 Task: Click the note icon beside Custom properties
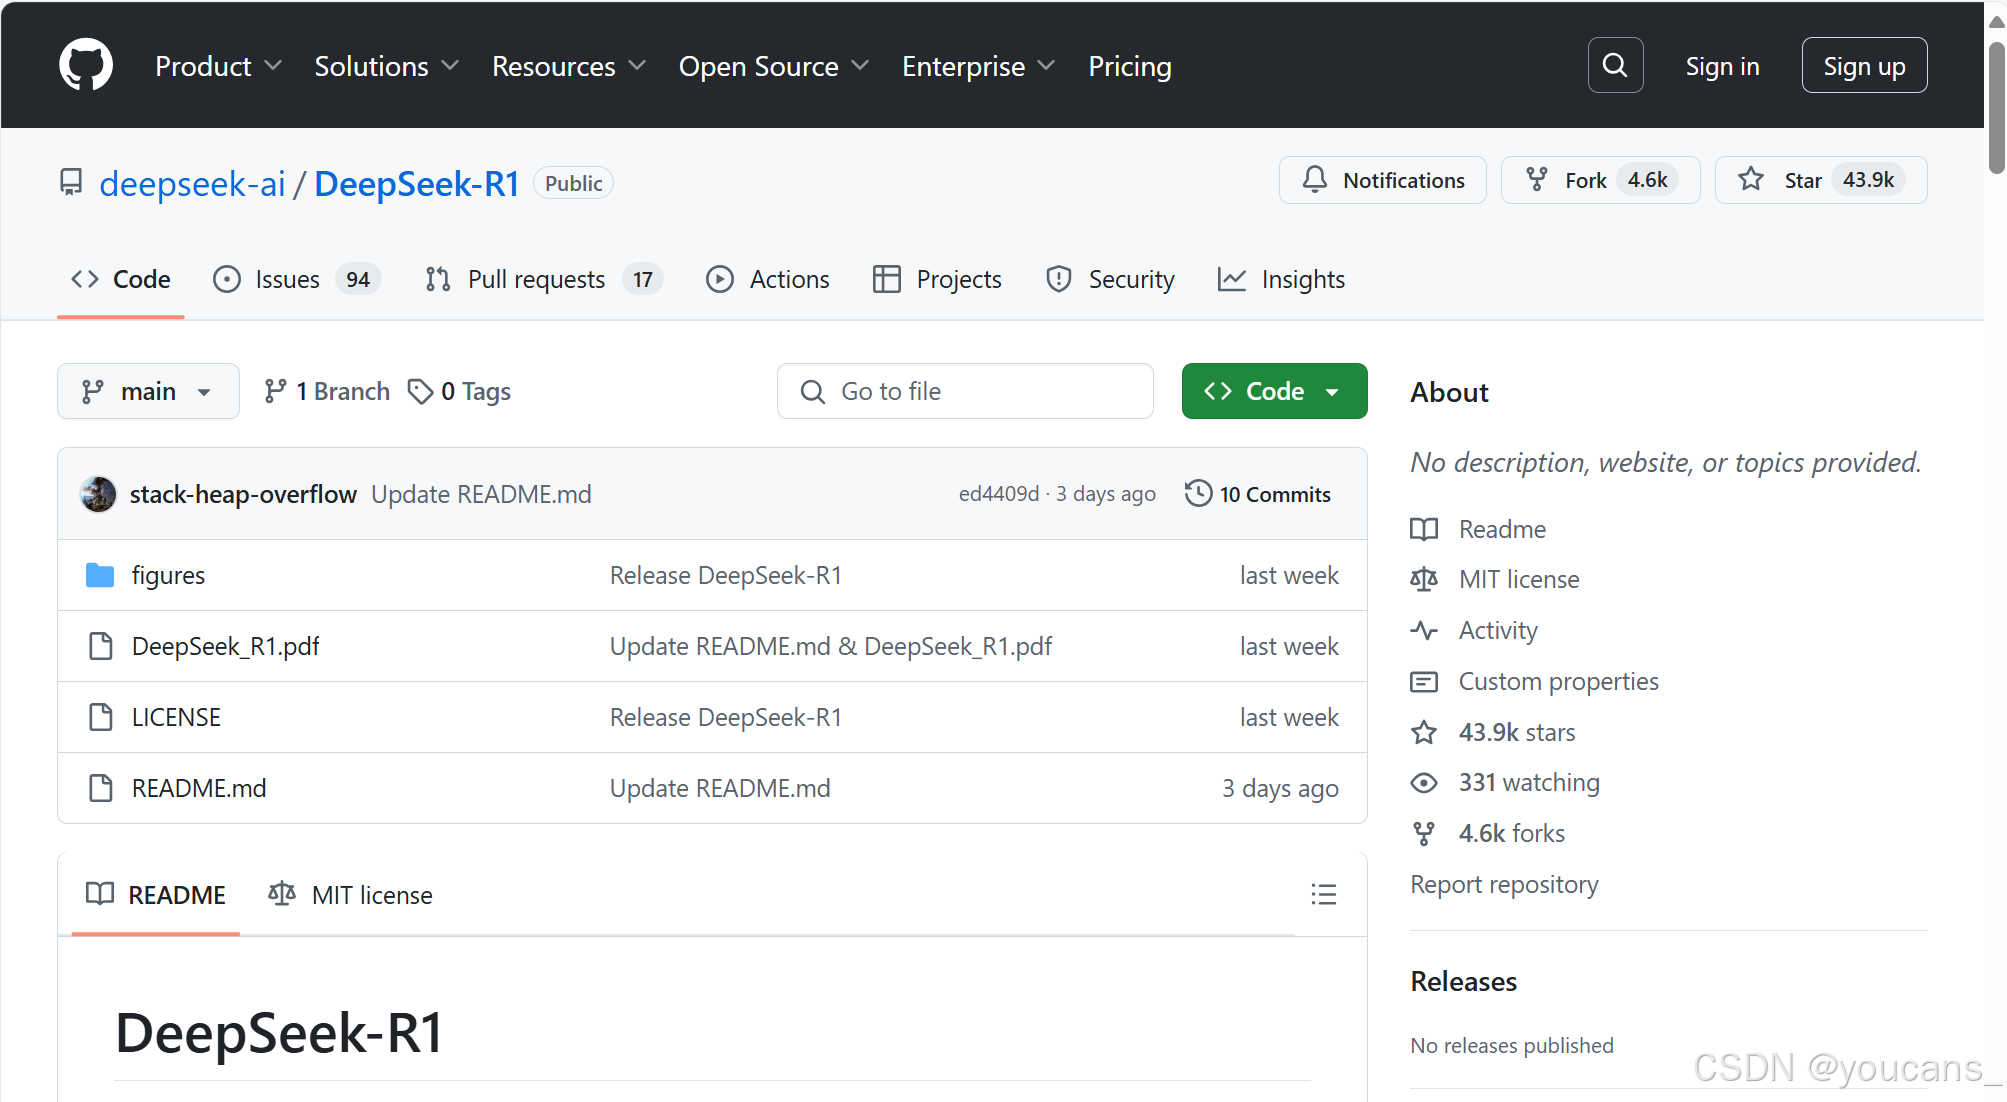click(1424, 682)
